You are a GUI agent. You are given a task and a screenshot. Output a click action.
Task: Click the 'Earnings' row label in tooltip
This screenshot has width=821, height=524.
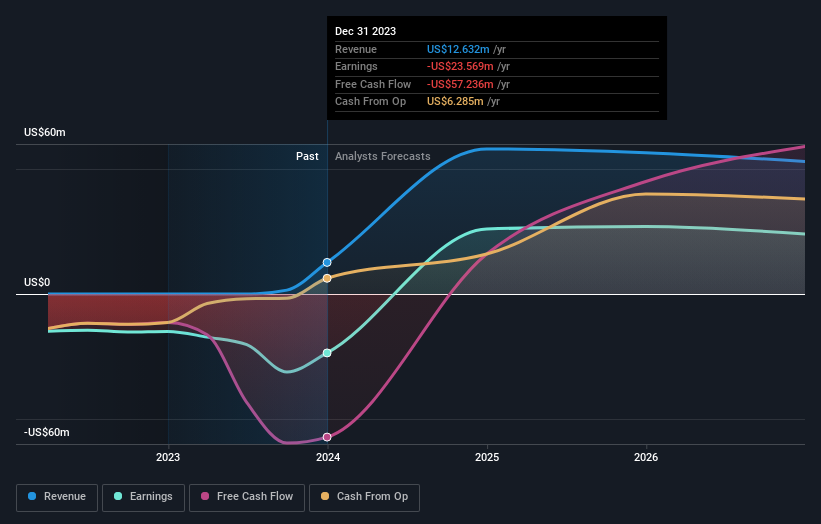click(x=356, y=66)
